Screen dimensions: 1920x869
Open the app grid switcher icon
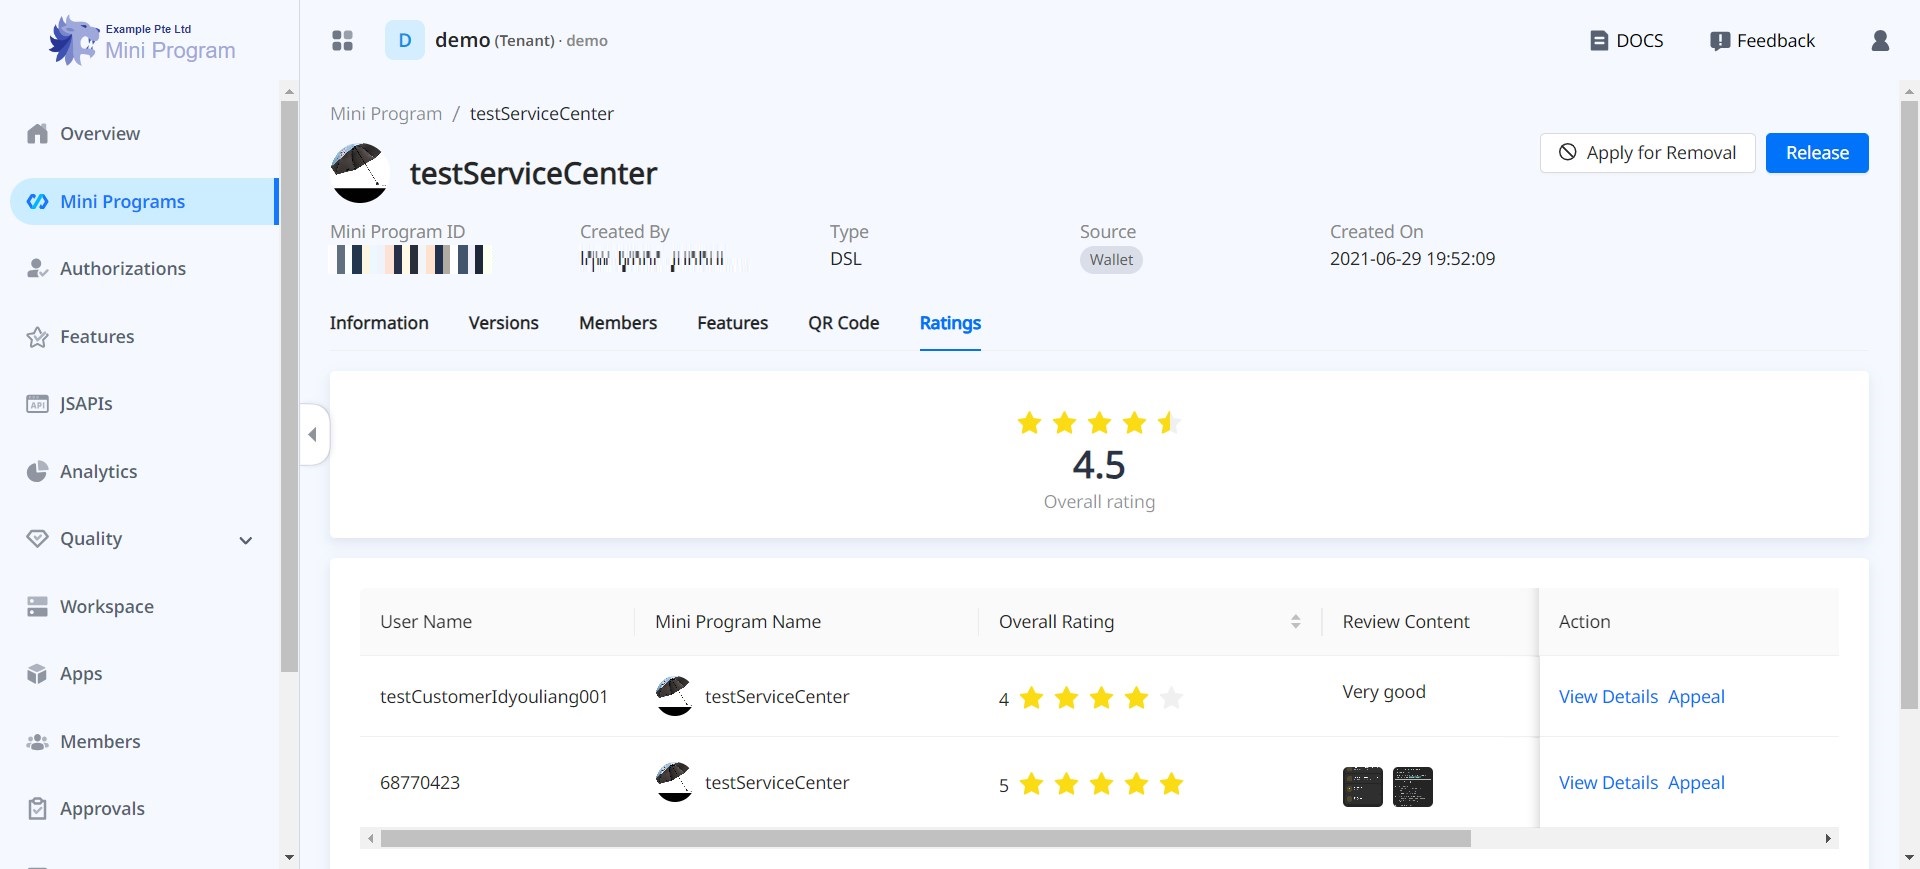[342, 41]
